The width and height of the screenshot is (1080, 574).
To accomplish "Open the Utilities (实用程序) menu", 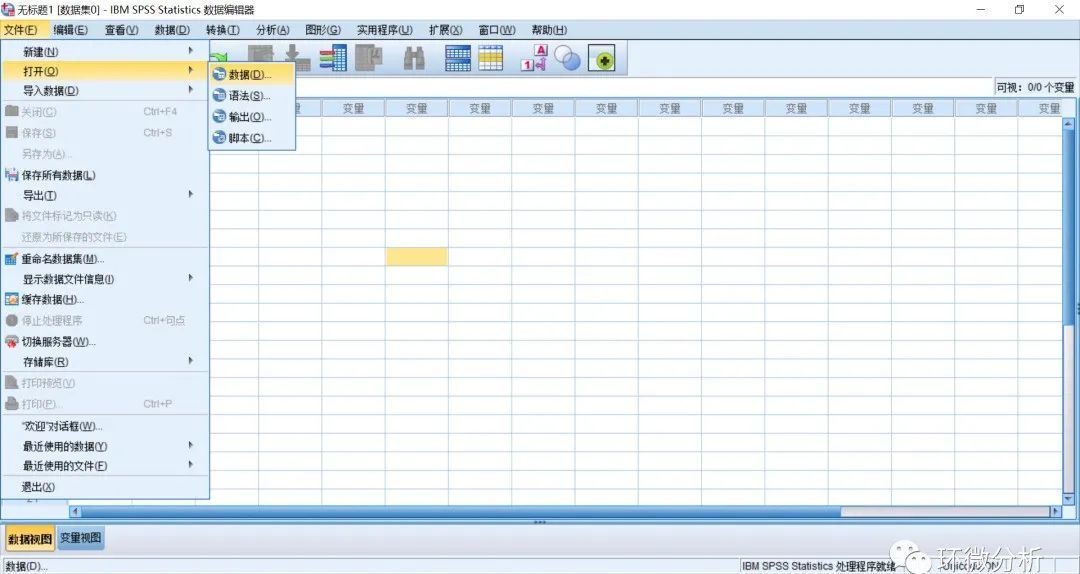I will click(x=384, y=30).
